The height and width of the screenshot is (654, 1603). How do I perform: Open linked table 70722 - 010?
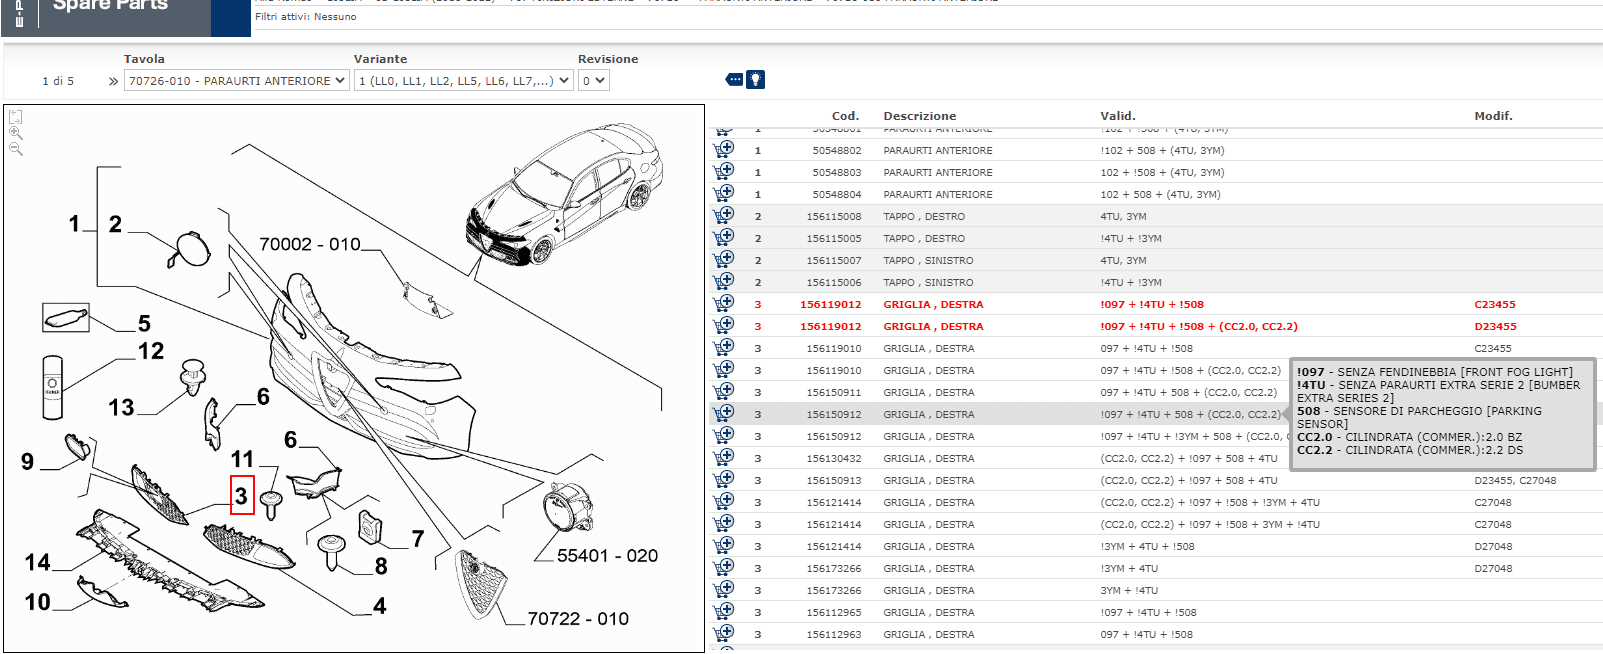[578, 619]
